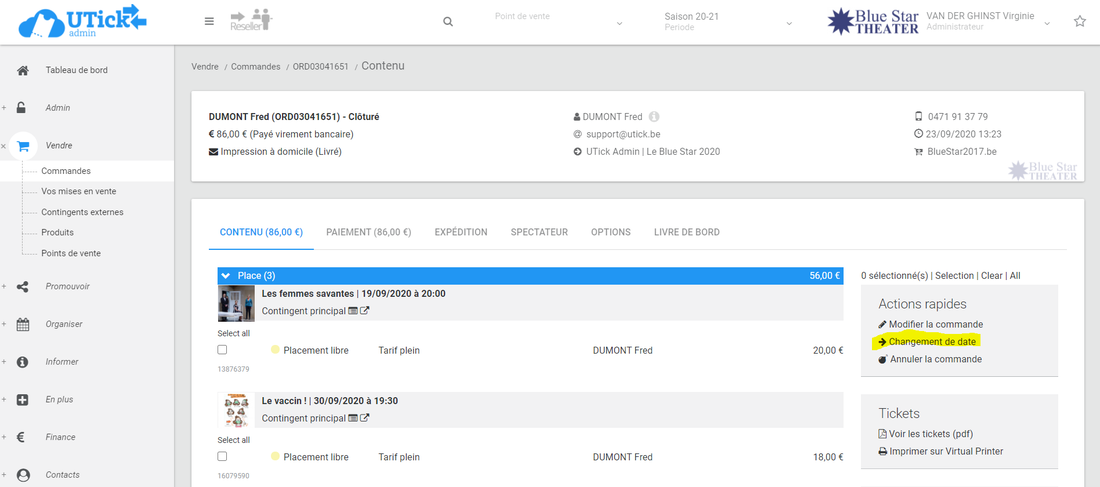Click the Organiser calendar icon

pos(23,324)
